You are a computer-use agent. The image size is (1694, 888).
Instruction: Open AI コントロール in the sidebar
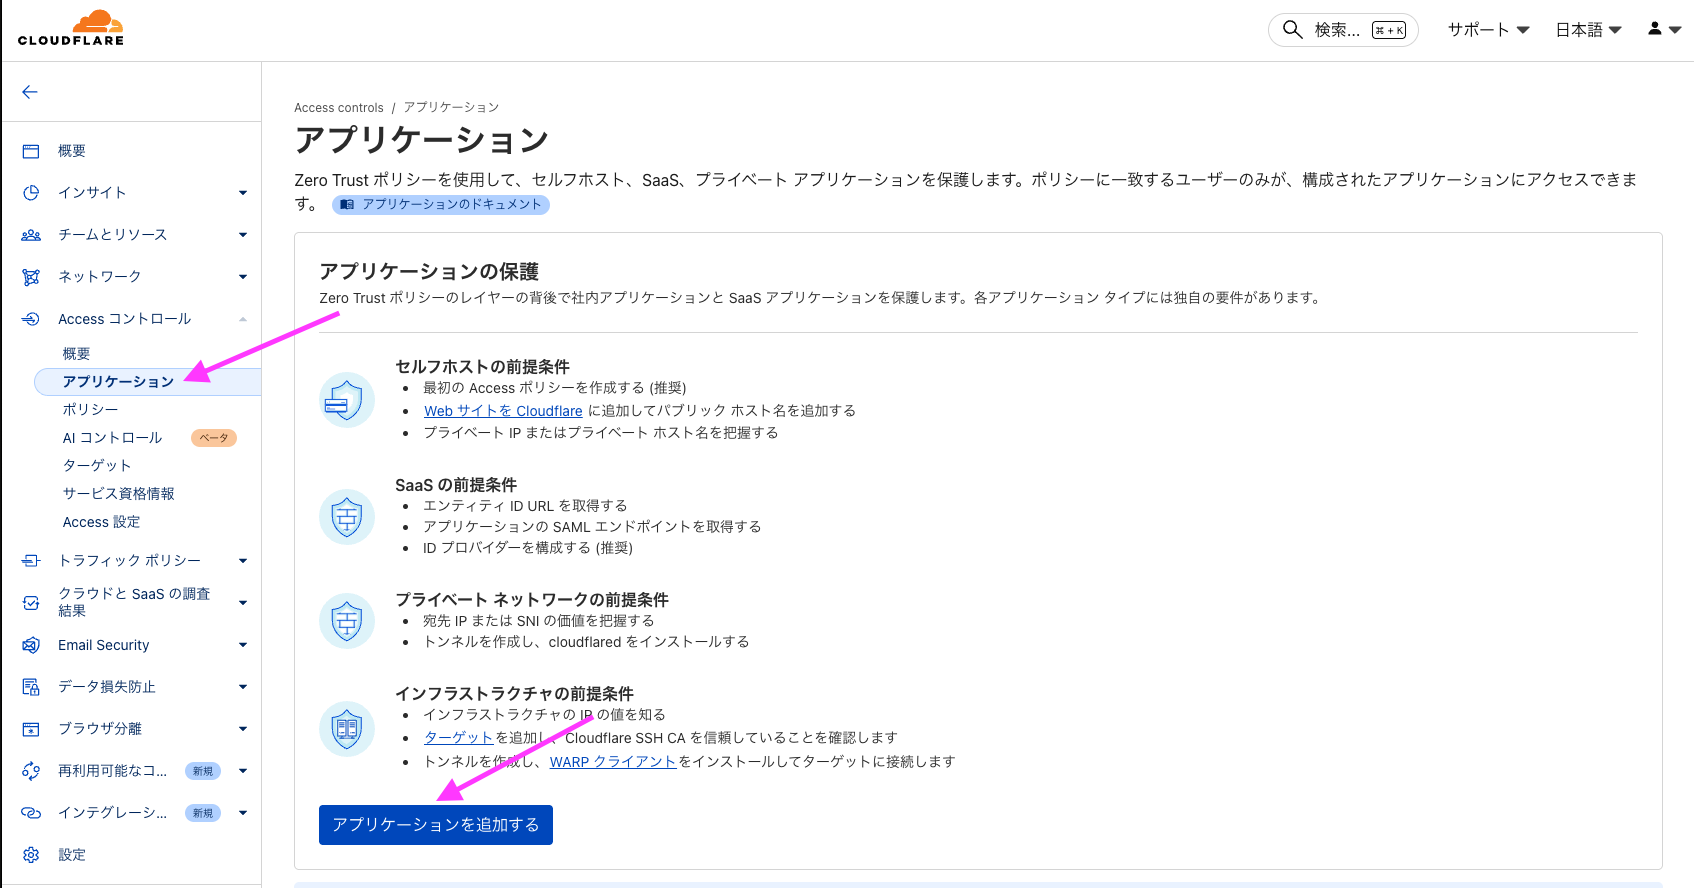[x=112, y=438]
